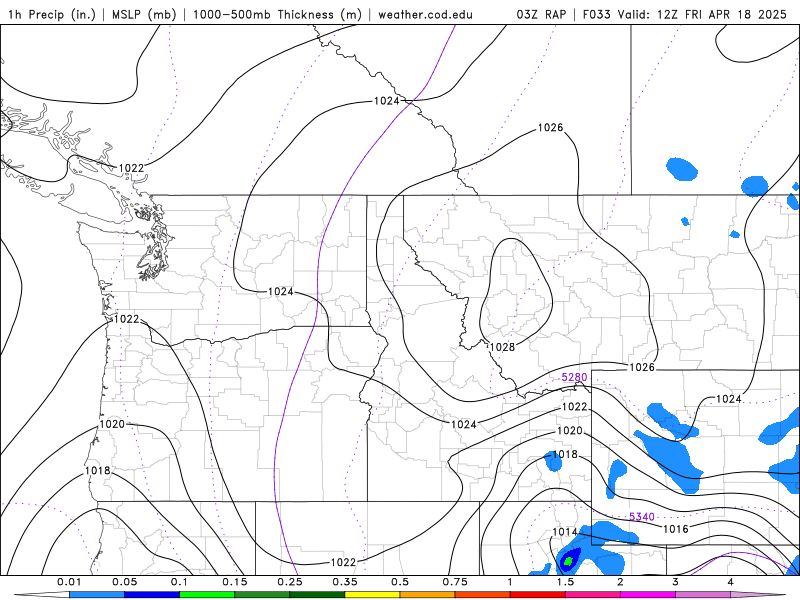
Task: Click the "12Z FRI APR 18 2025" valid time
Action: click(x=722, y=14)
